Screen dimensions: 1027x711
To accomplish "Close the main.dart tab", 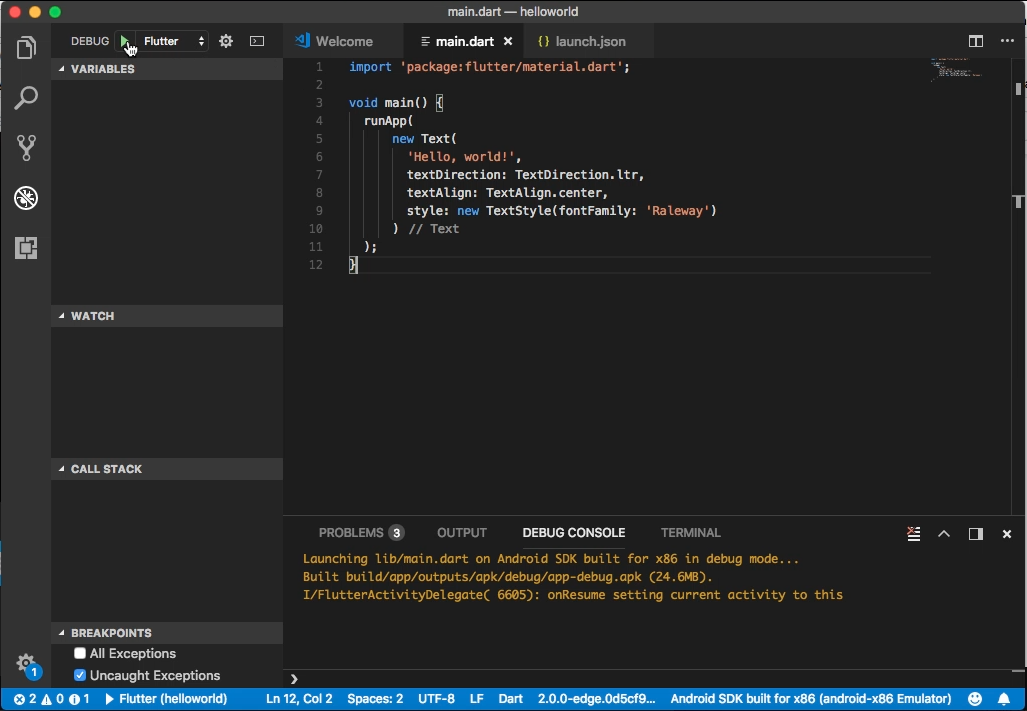I will 508,41.
